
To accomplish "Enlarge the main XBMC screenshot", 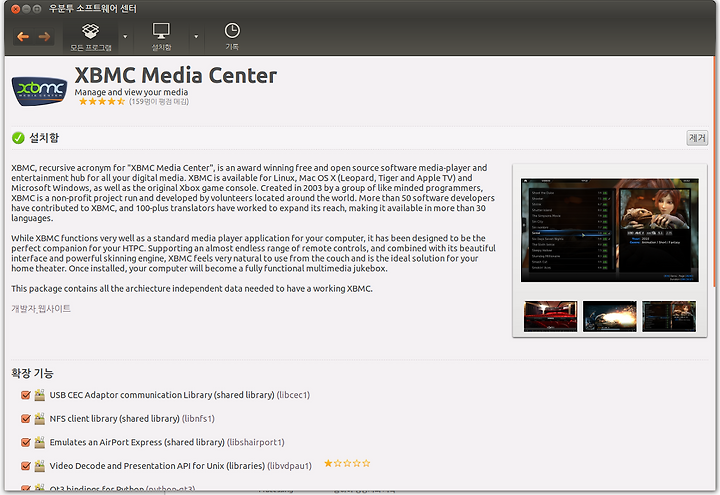I will click(x=610, y=230).
